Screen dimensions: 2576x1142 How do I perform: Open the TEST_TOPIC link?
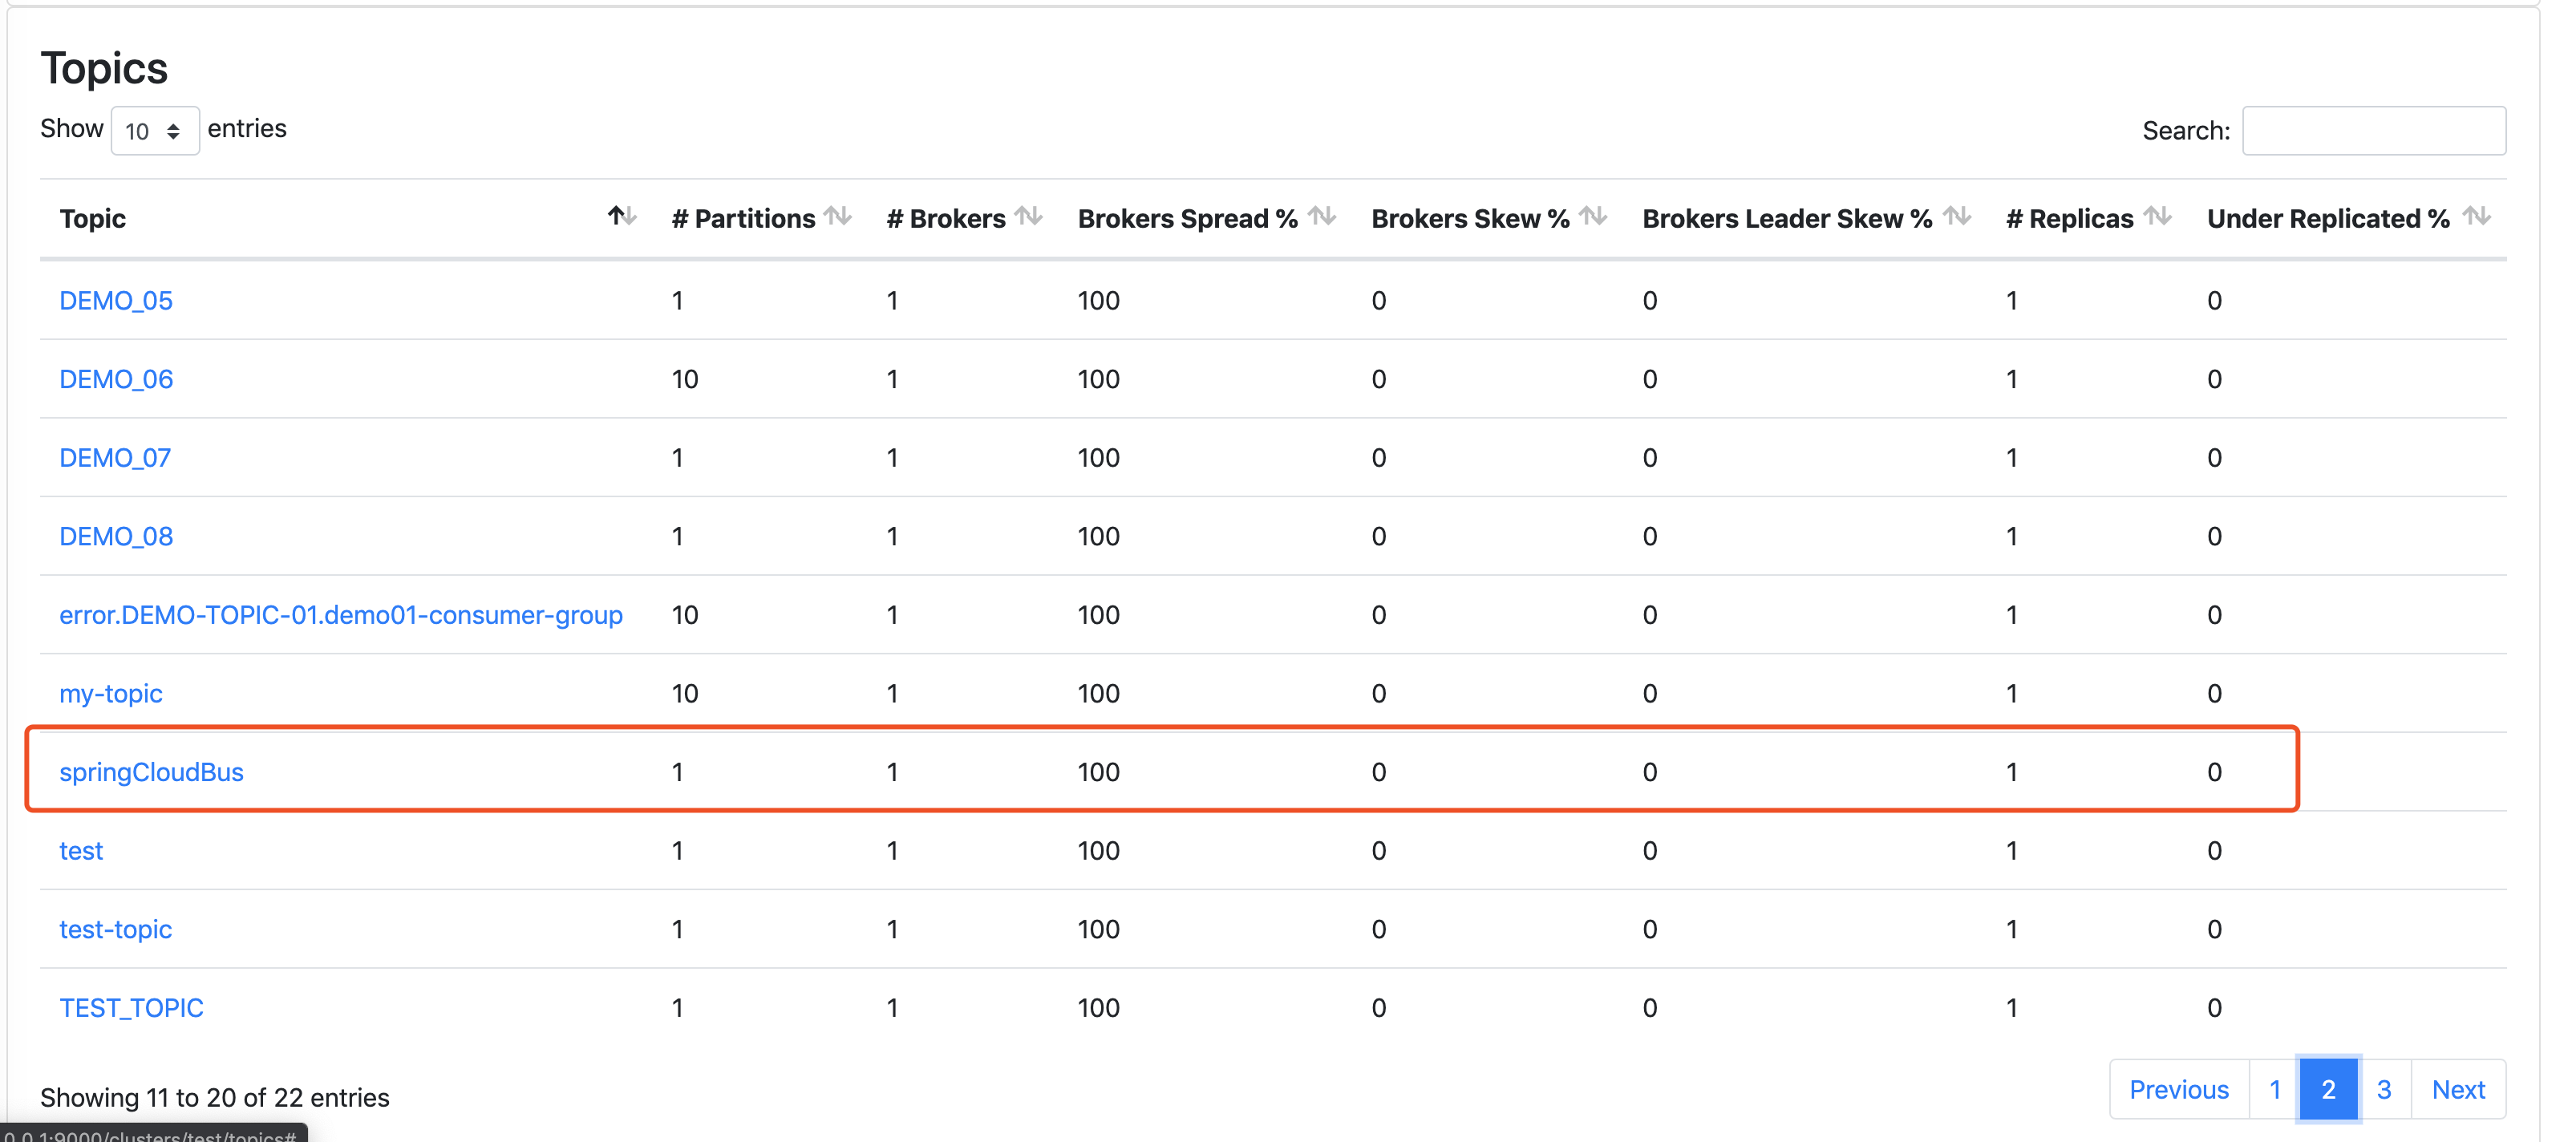click(131, 1008)
